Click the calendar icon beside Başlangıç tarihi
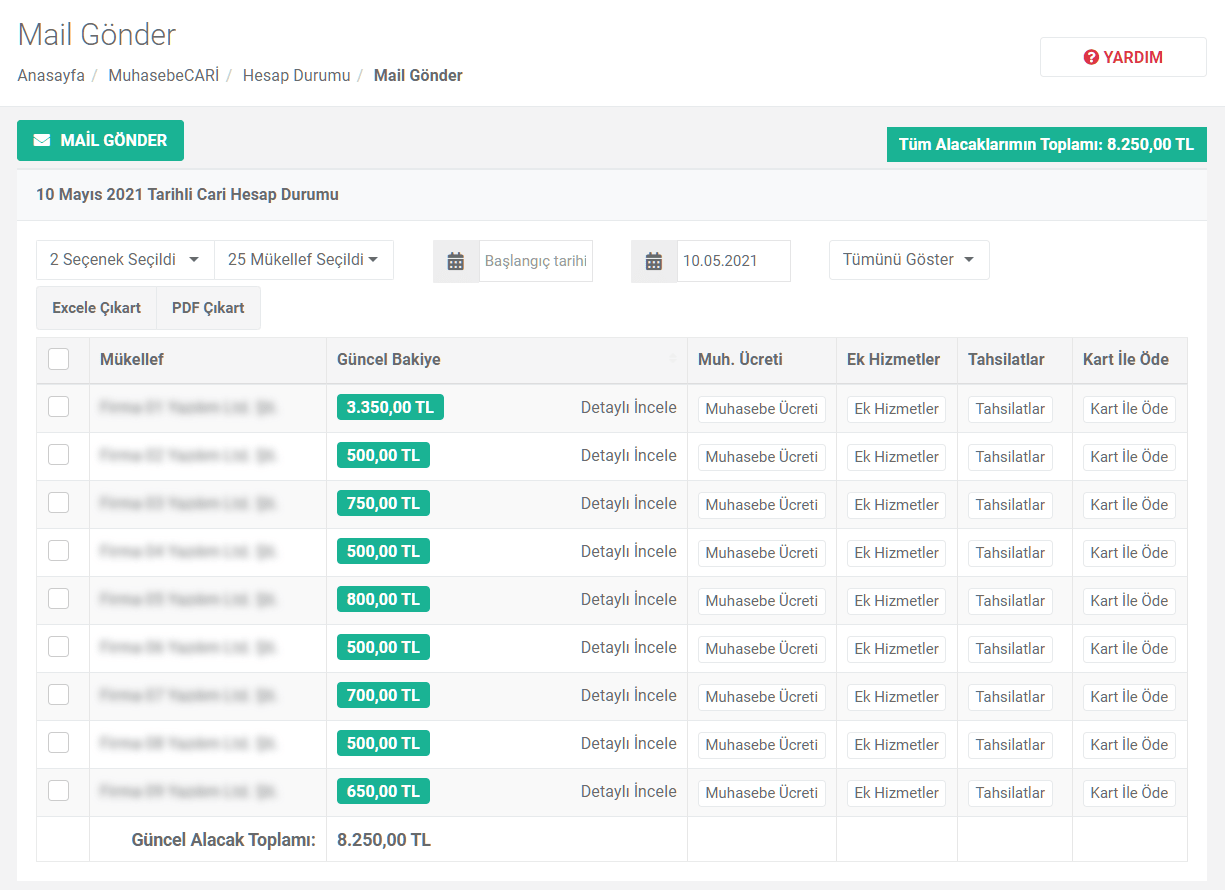This screenshot has height=890, width=1225. click(456, 261)
